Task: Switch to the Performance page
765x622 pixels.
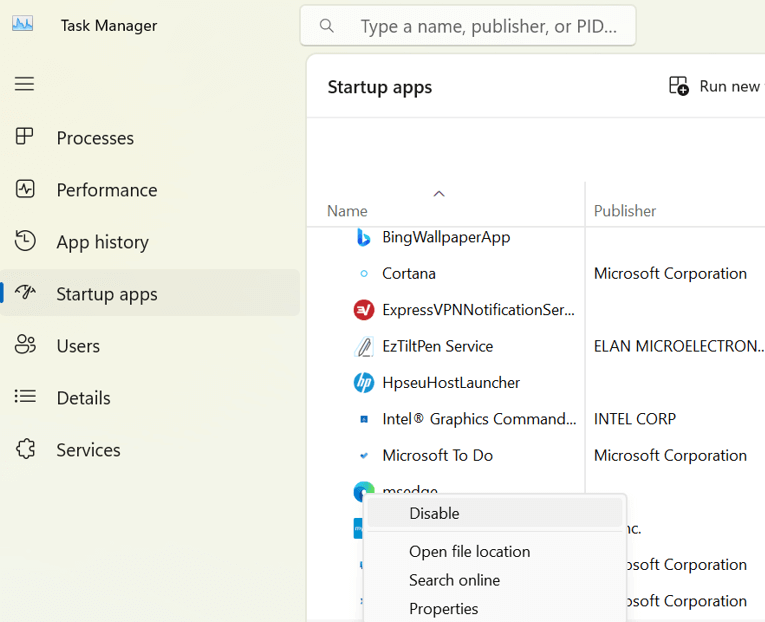Action: tap(106, 190)
